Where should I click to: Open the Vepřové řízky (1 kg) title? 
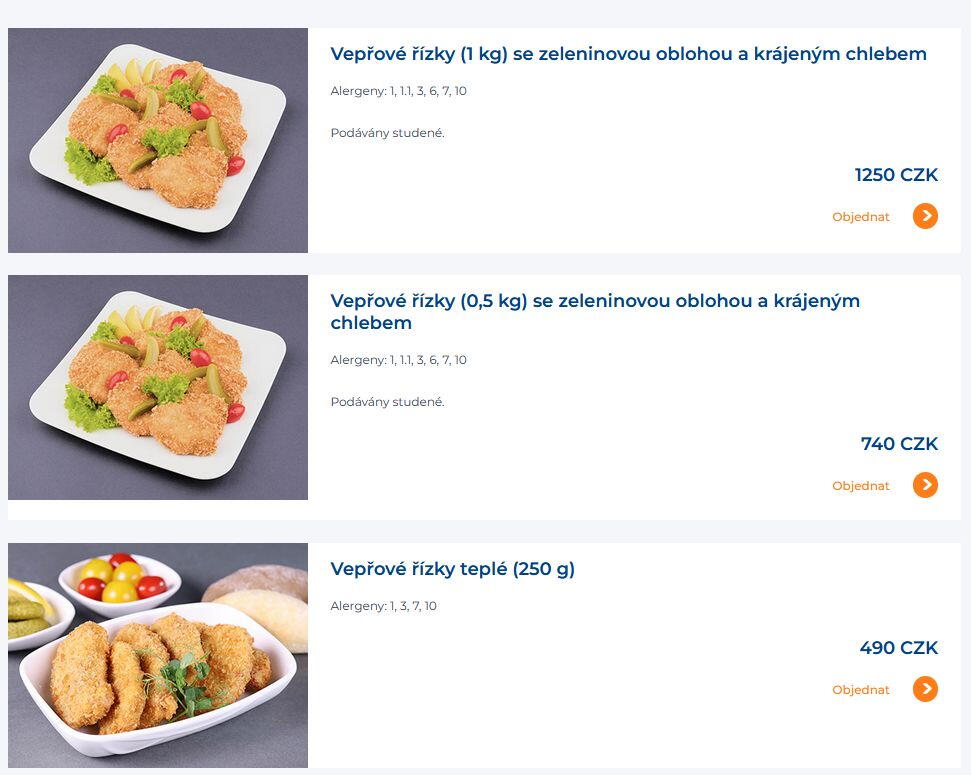[x=628, y=54]
